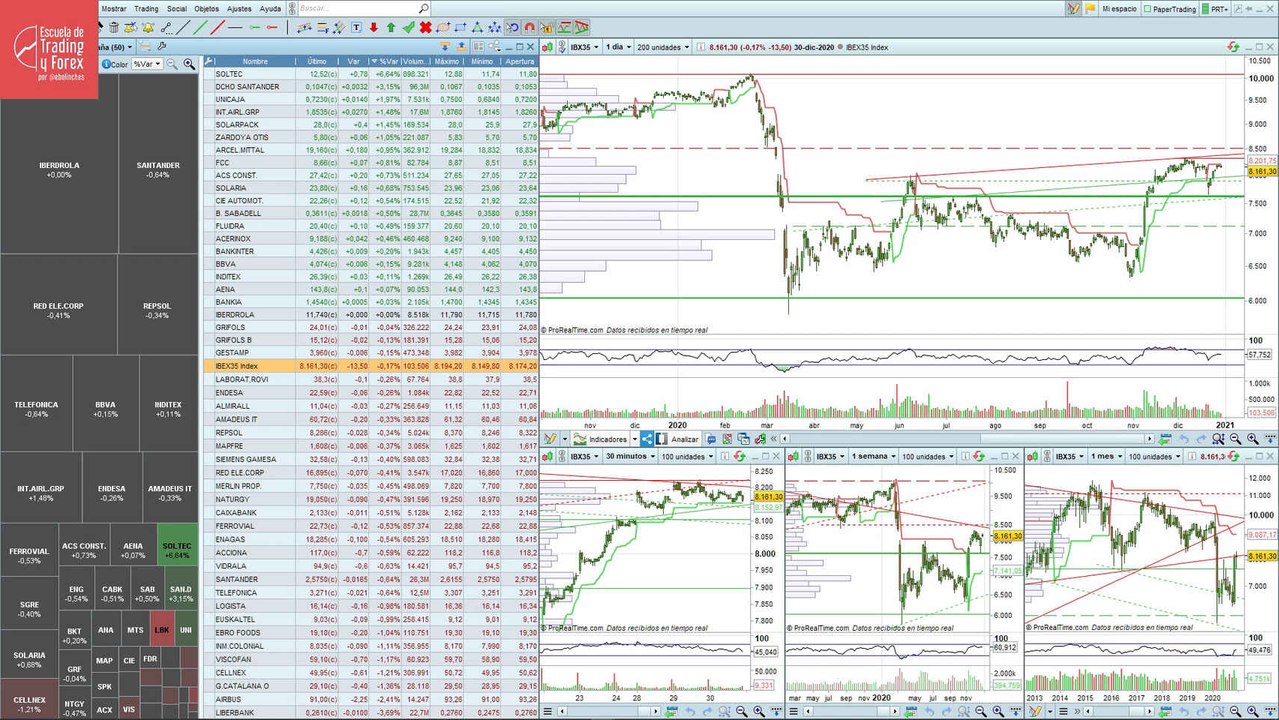Open the 100 unidades dropdown in weekly chart
Viewport: 1279px width, 720px height.
927,456
